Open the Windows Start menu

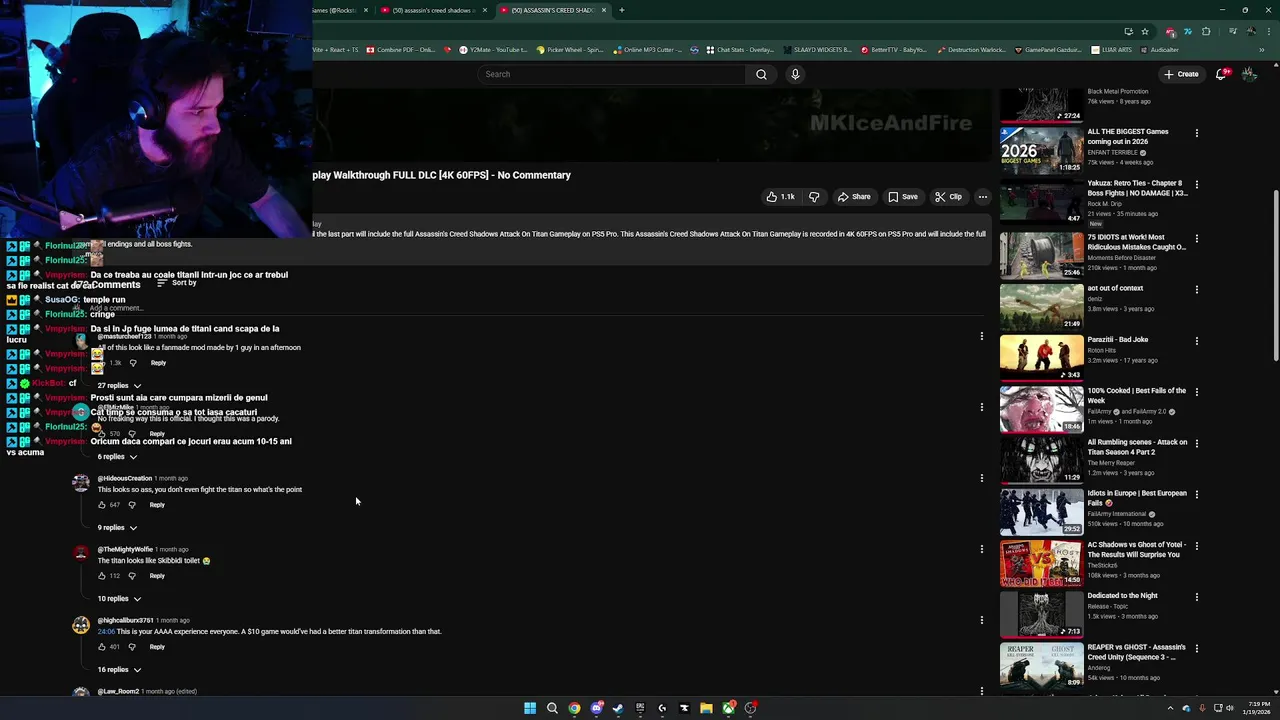(530, 708)
